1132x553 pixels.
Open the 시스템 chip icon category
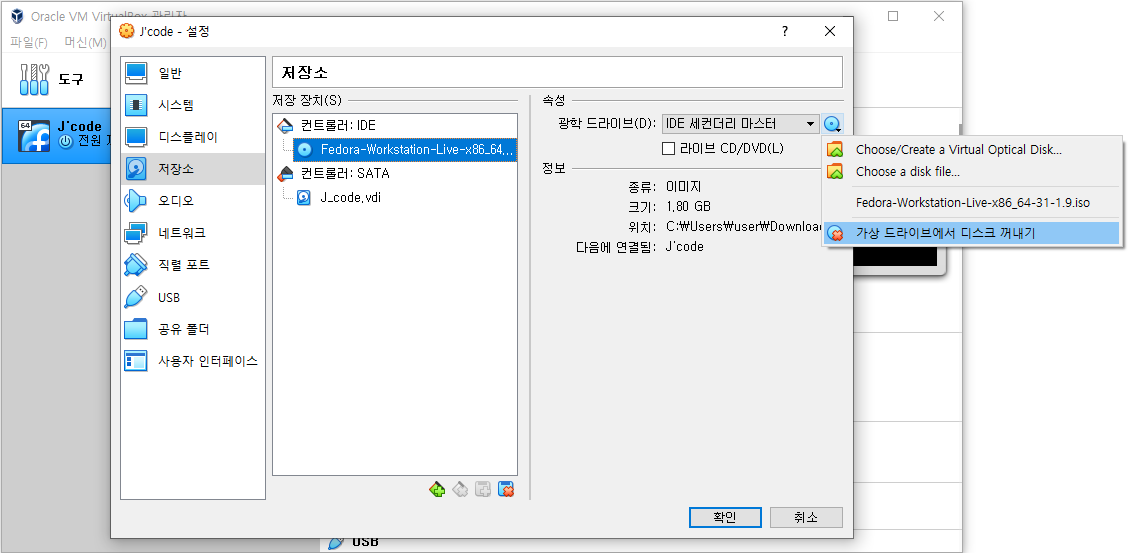click(136, 105)
